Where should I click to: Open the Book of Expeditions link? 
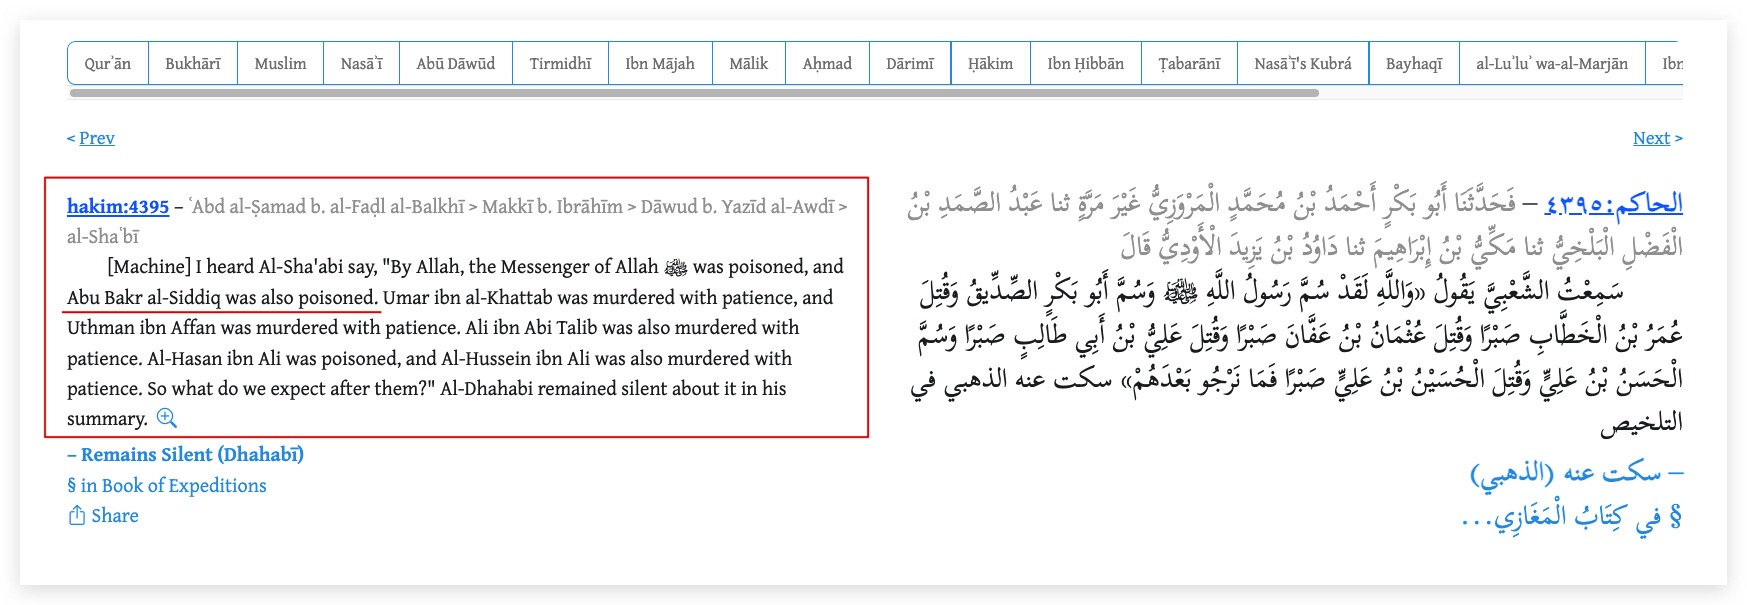coord(173,486)
